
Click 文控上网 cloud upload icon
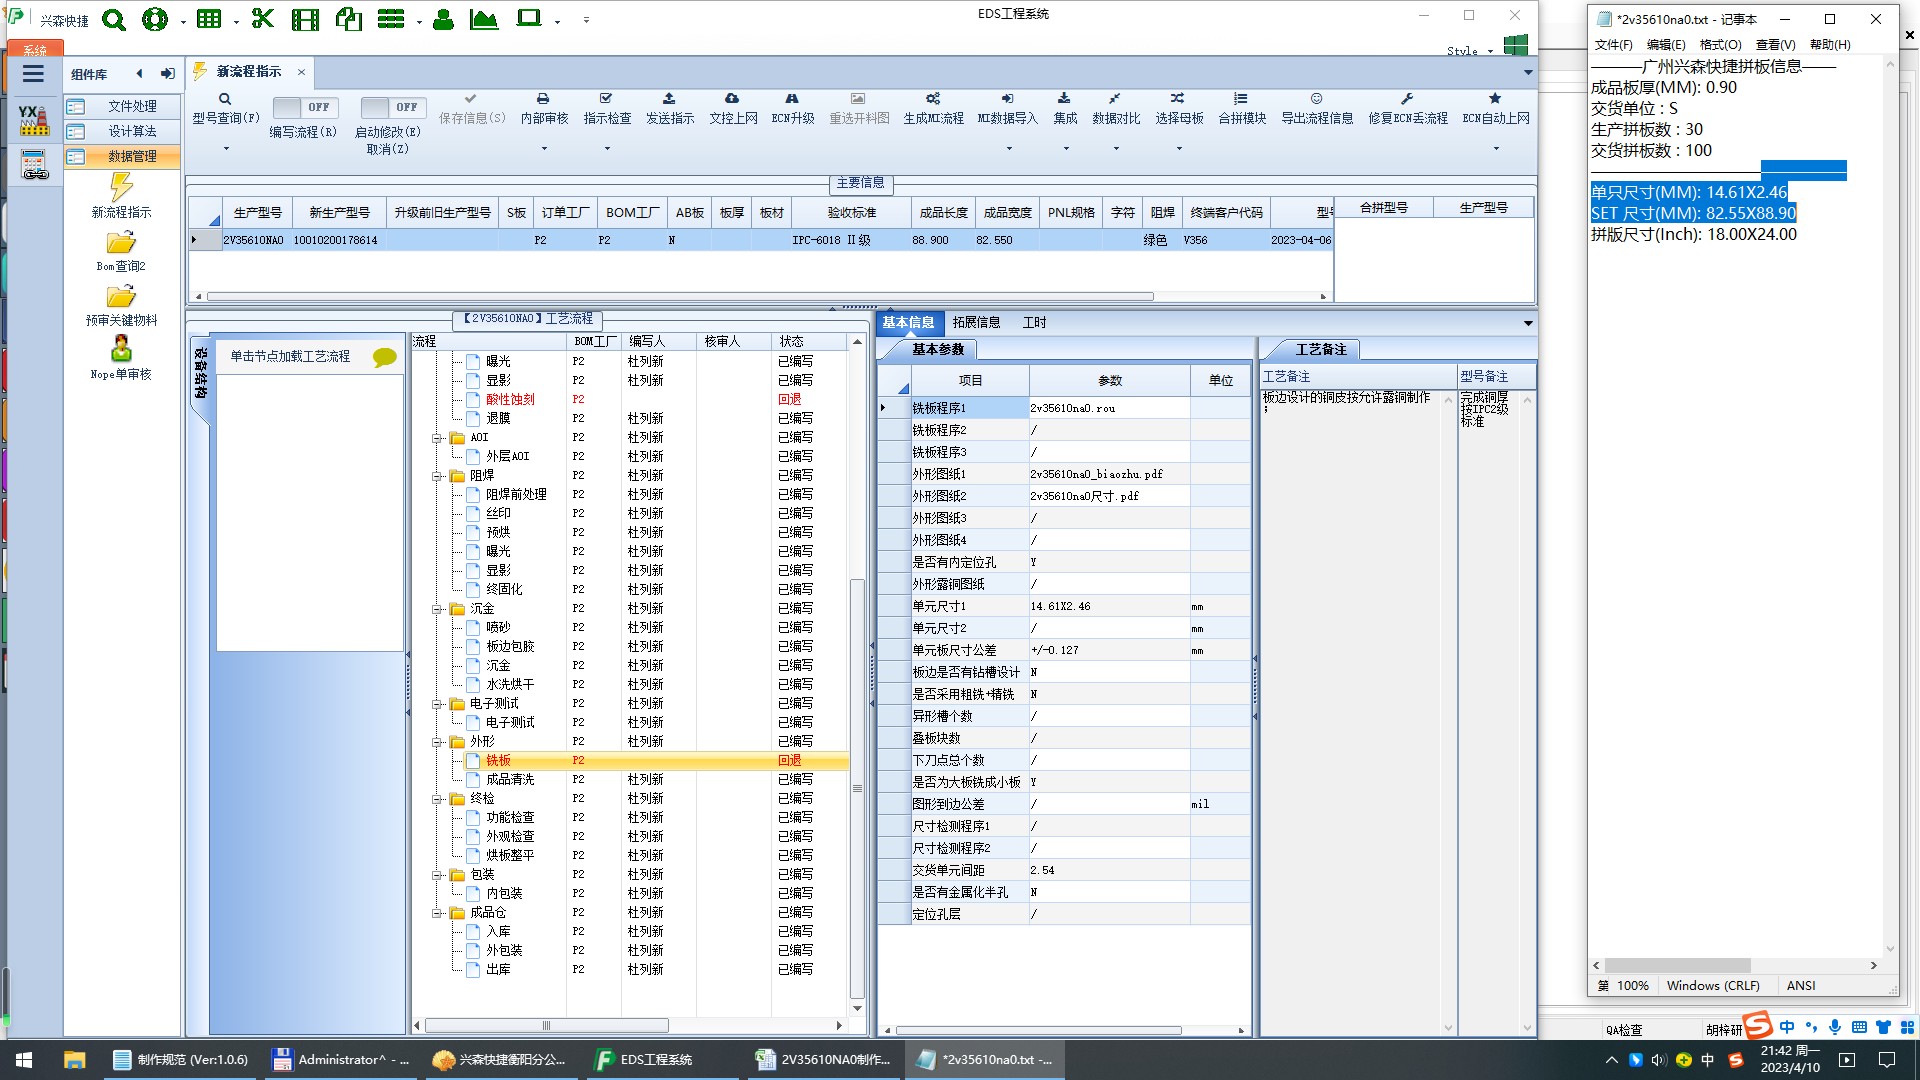[x=732, y=99]
